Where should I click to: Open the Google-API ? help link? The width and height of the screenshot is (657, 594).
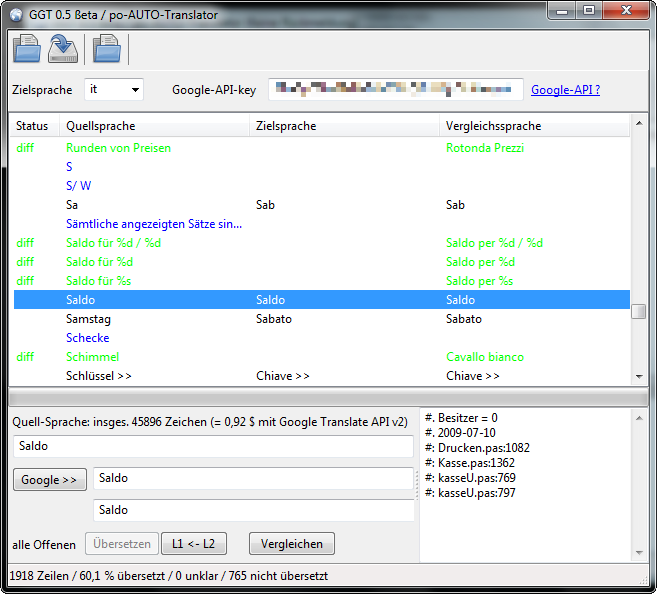[x=565, y=90]
